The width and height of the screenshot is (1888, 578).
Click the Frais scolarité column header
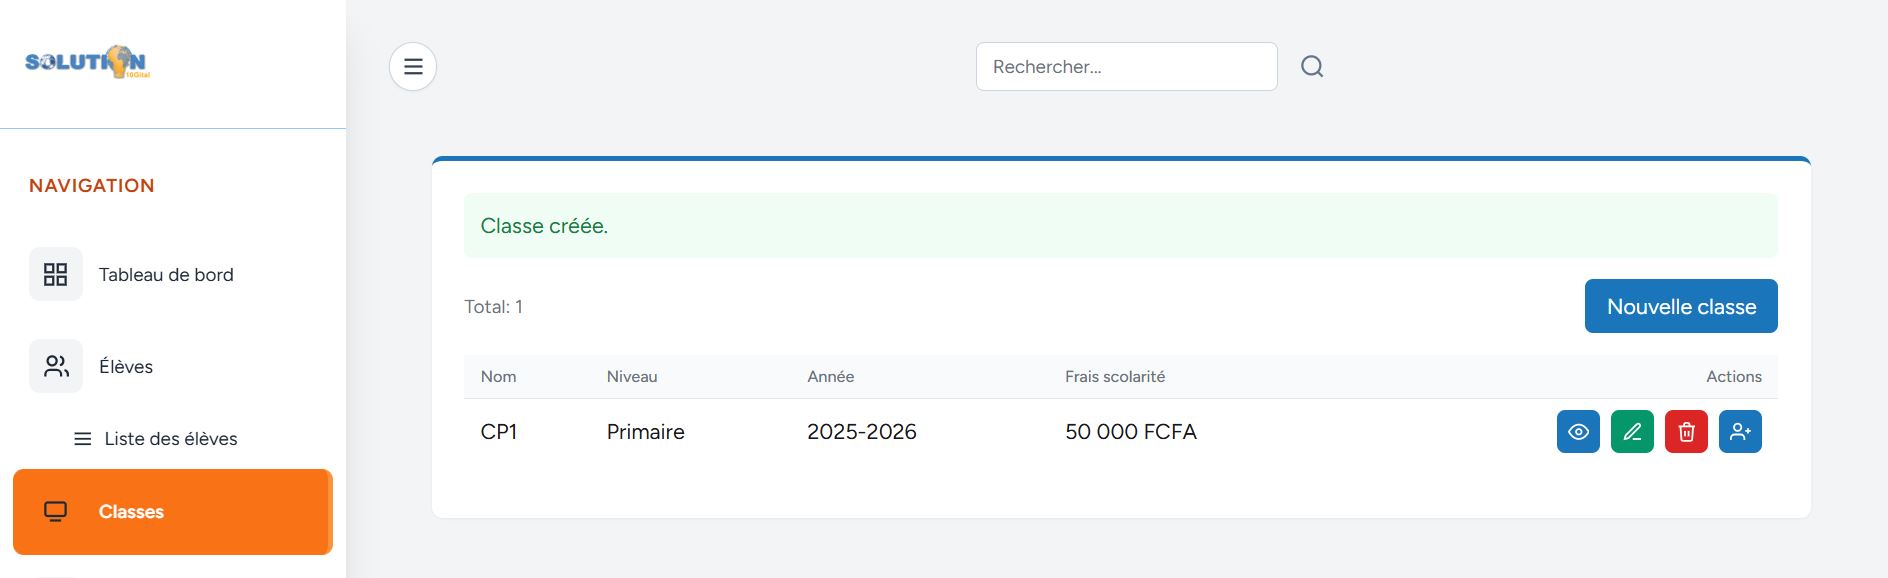(x=1114, y=377)
